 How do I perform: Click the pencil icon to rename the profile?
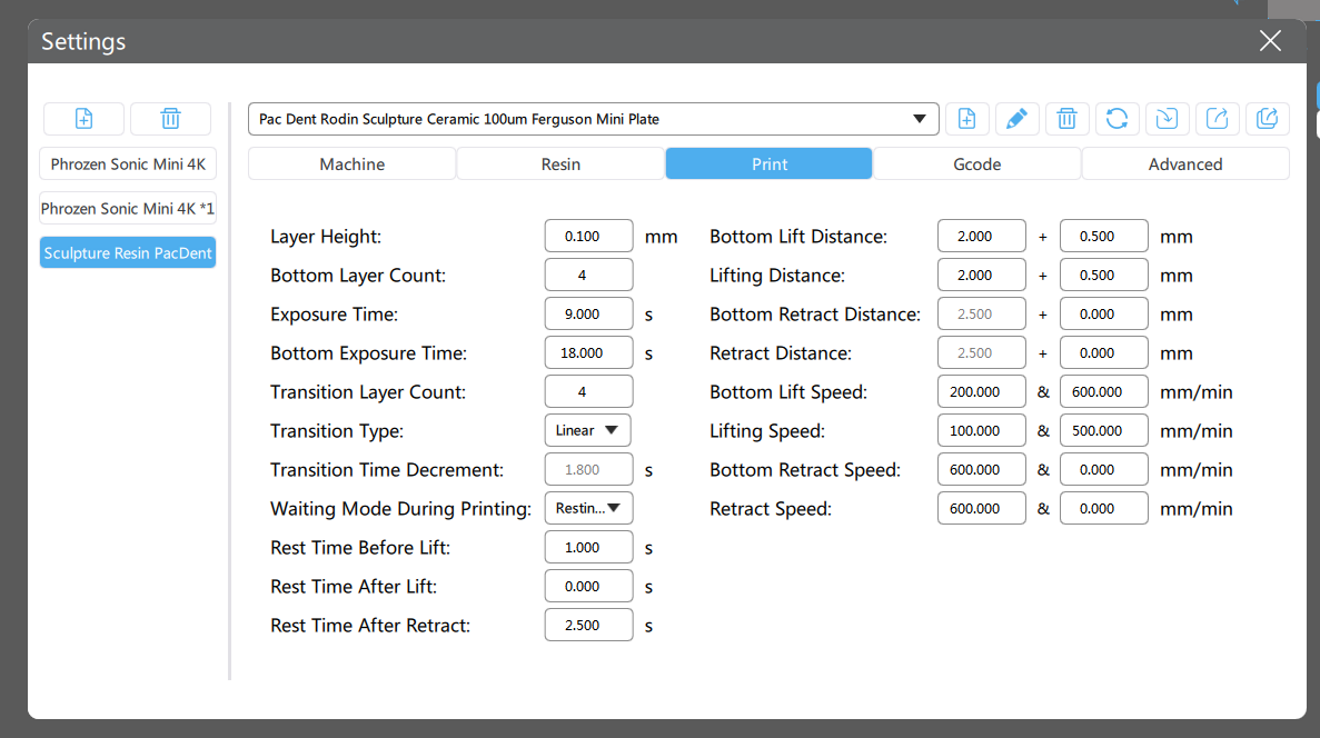click(1016, 119)
